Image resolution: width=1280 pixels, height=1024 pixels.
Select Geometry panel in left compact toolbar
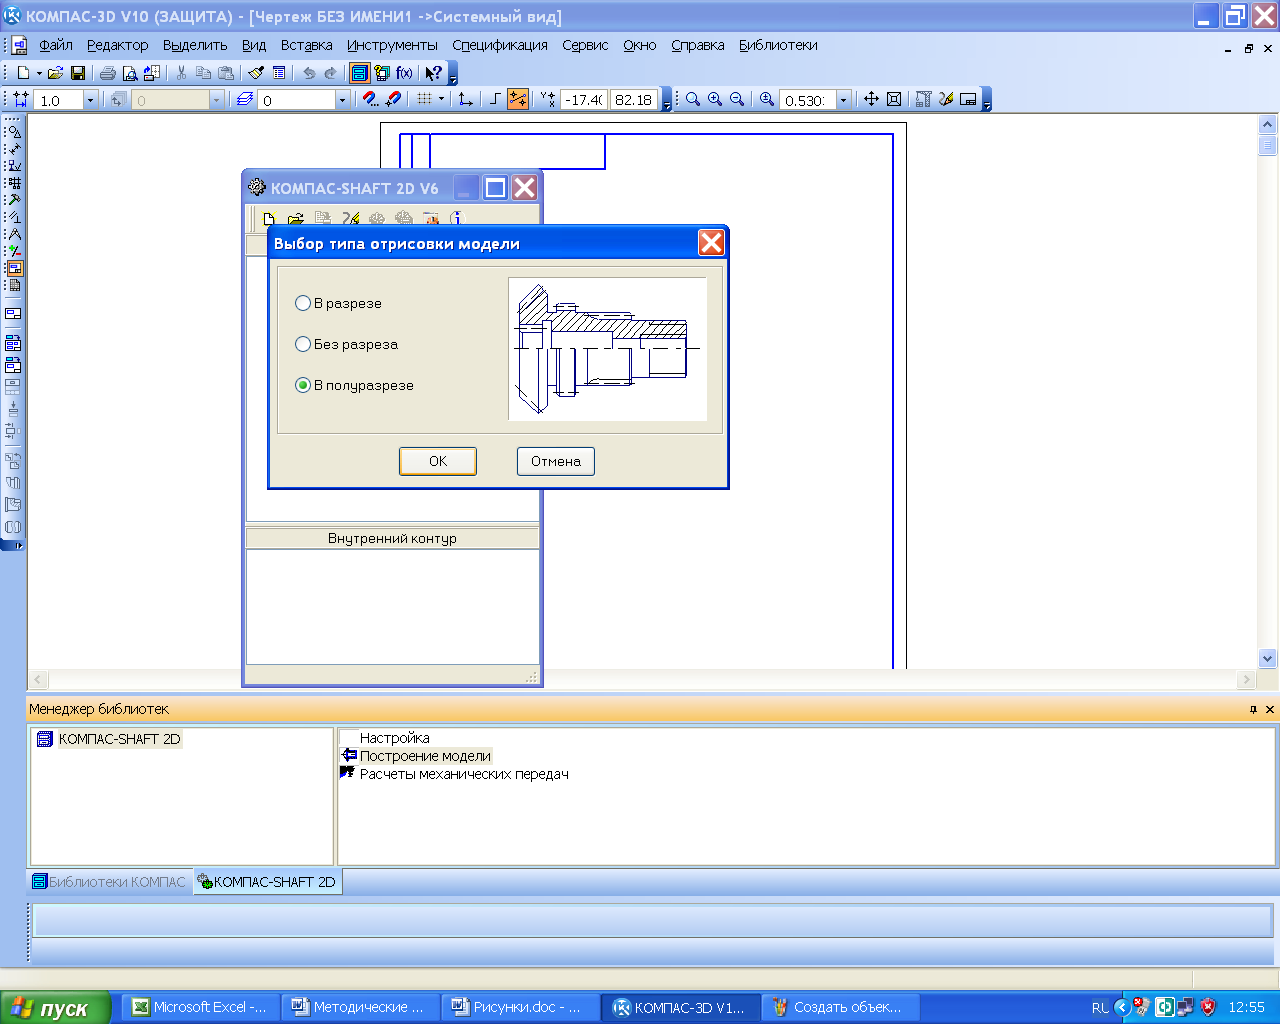tap(14, 132)
